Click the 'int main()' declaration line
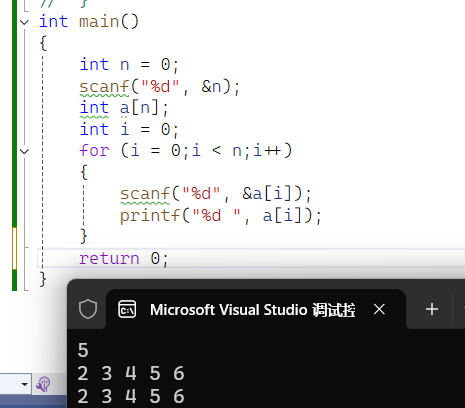This screenshot has width=465, height=408. click(89, 22)
